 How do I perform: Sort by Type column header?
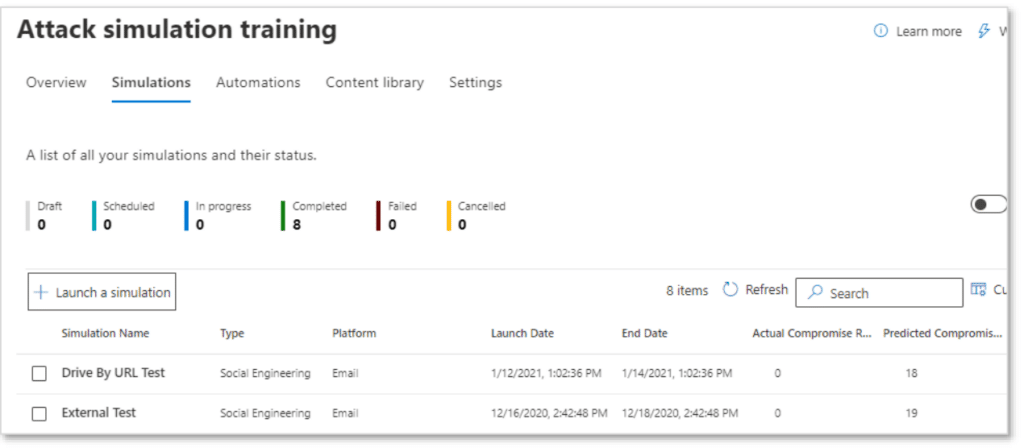point(232,333)
